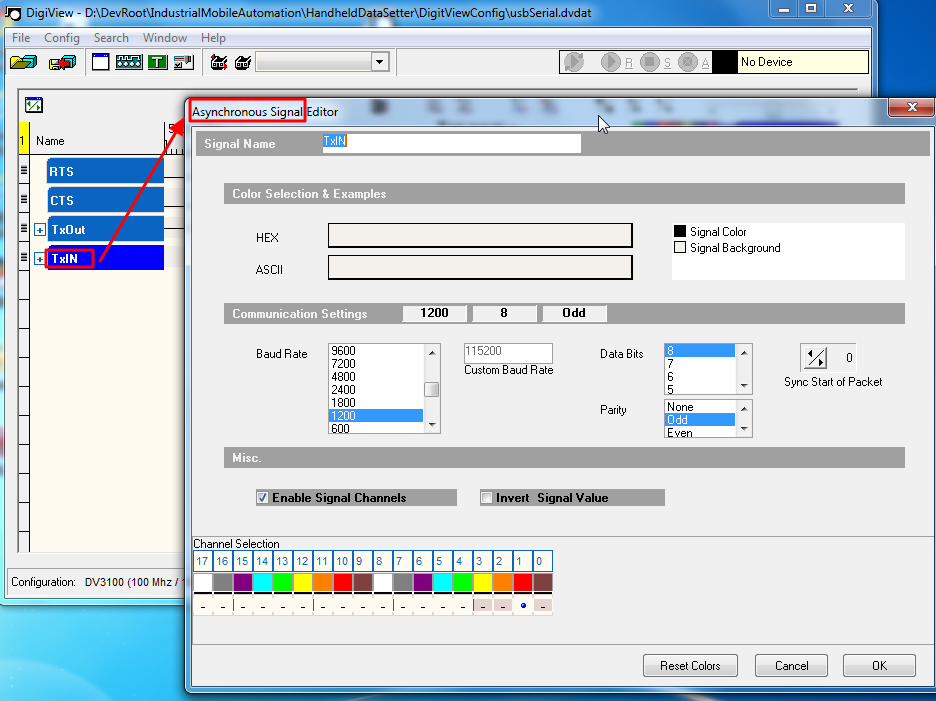Select channel 8 assignment cell
This screenshot has height=701, width=936.
(x=383, y=605)
